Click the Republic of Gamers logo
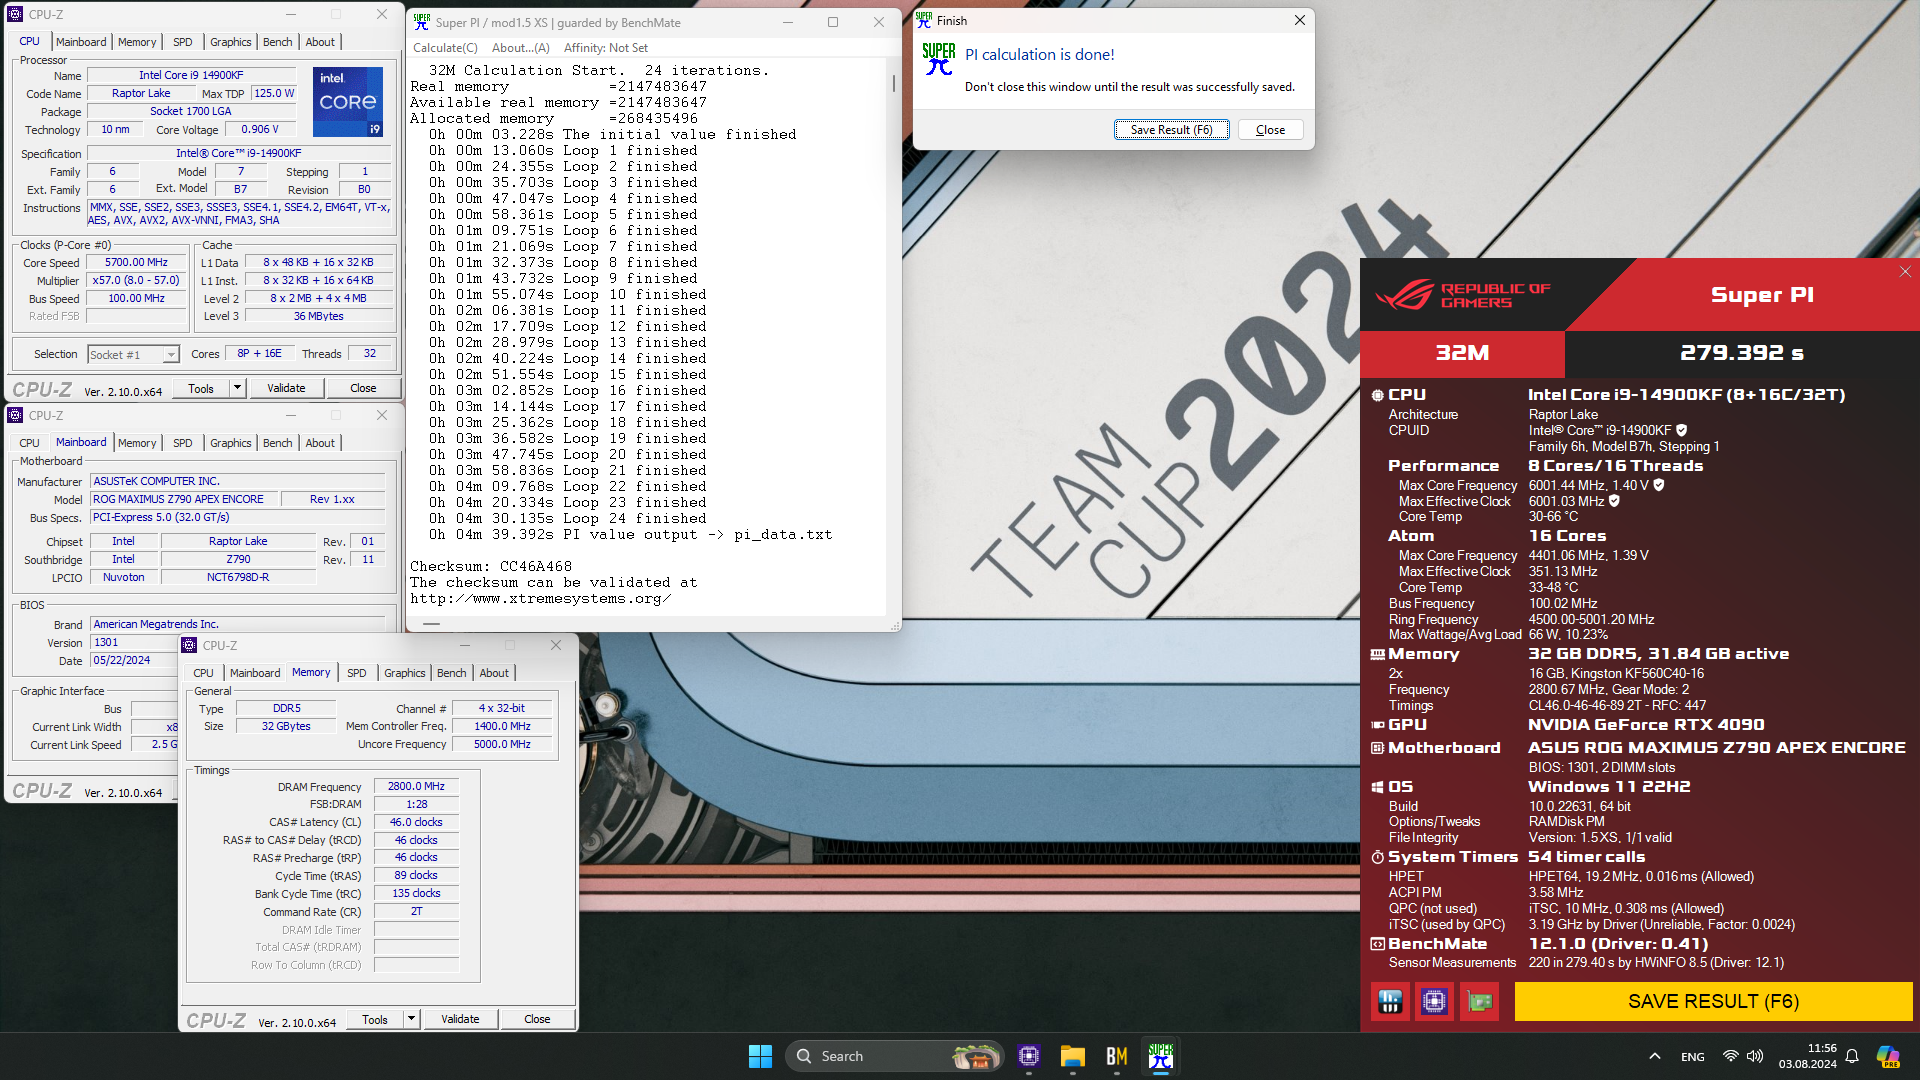 coord(1461,295)
